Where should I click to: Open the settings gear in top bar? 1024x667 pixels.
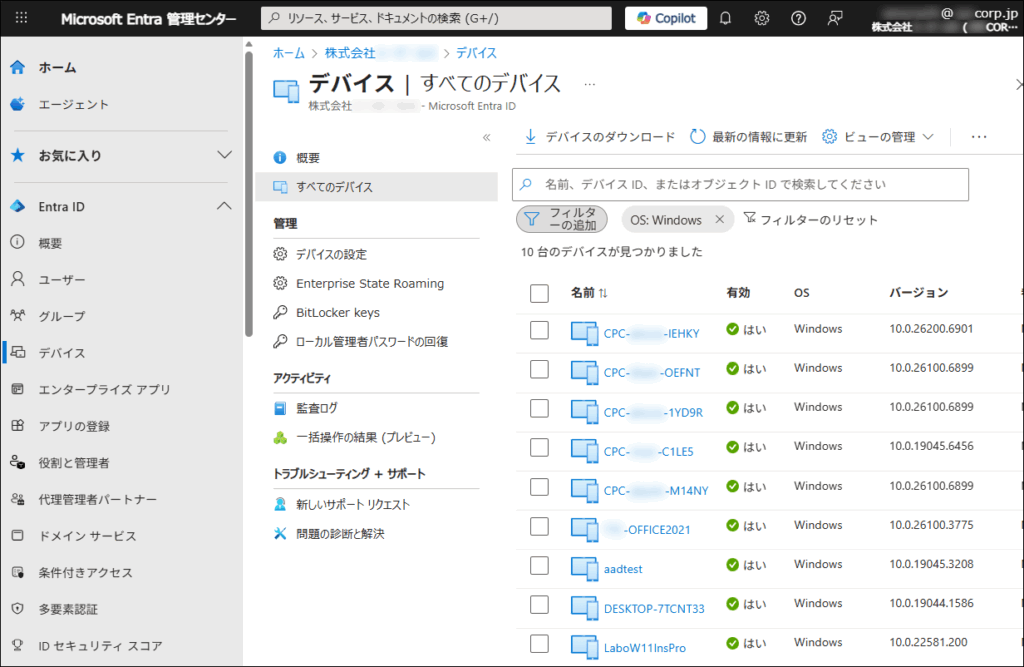[762, 18]
